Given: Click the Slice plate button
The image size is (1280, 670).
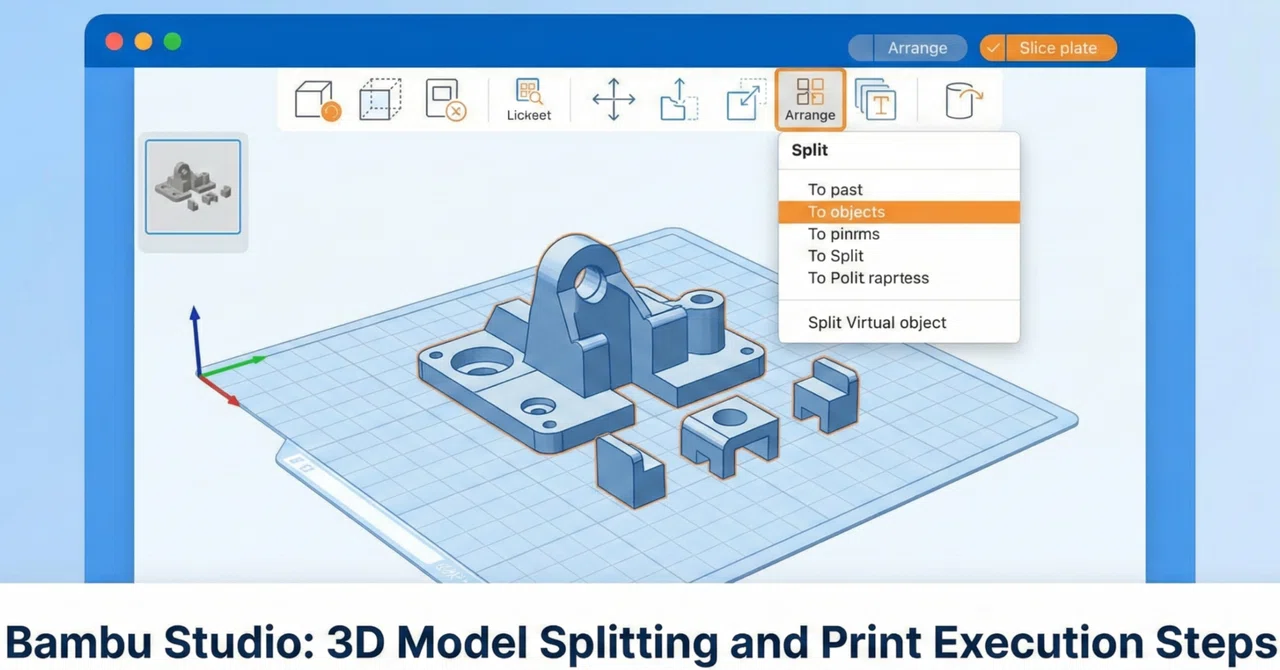Looking at the screenshot, I should coord(1058,48).
